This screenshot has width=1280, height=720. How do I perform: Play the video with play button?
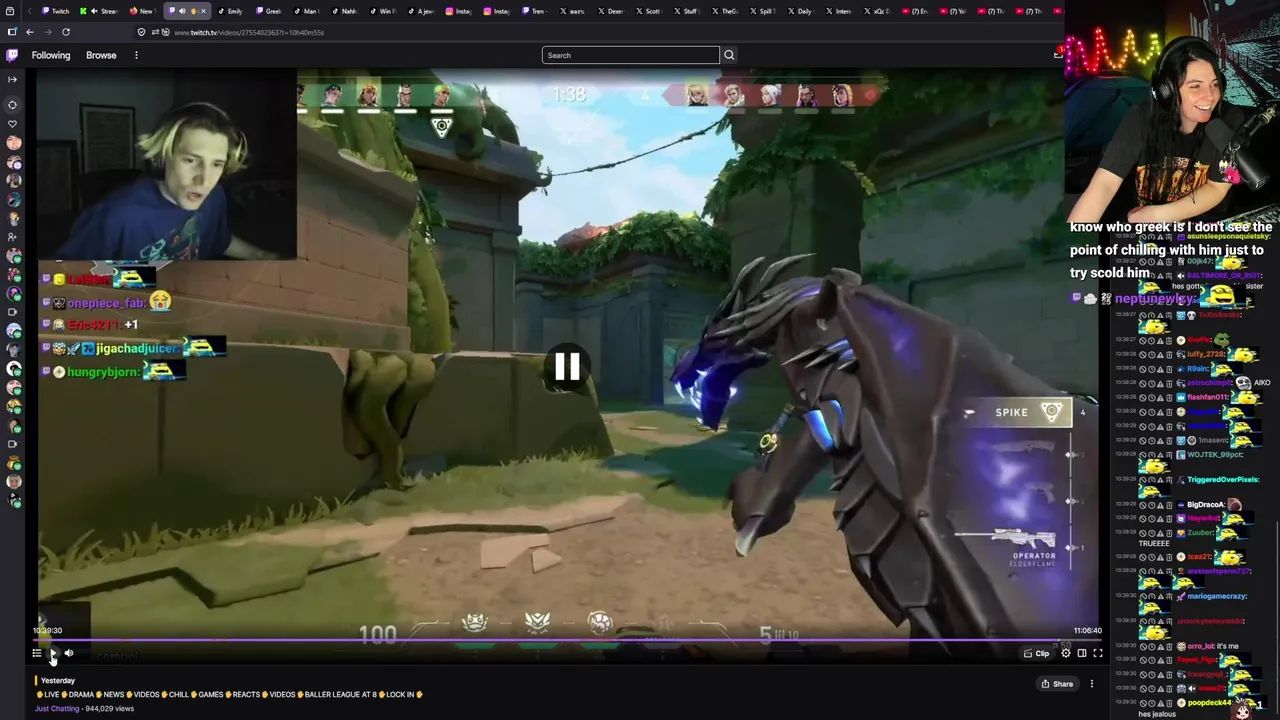[x=53, y=653]
